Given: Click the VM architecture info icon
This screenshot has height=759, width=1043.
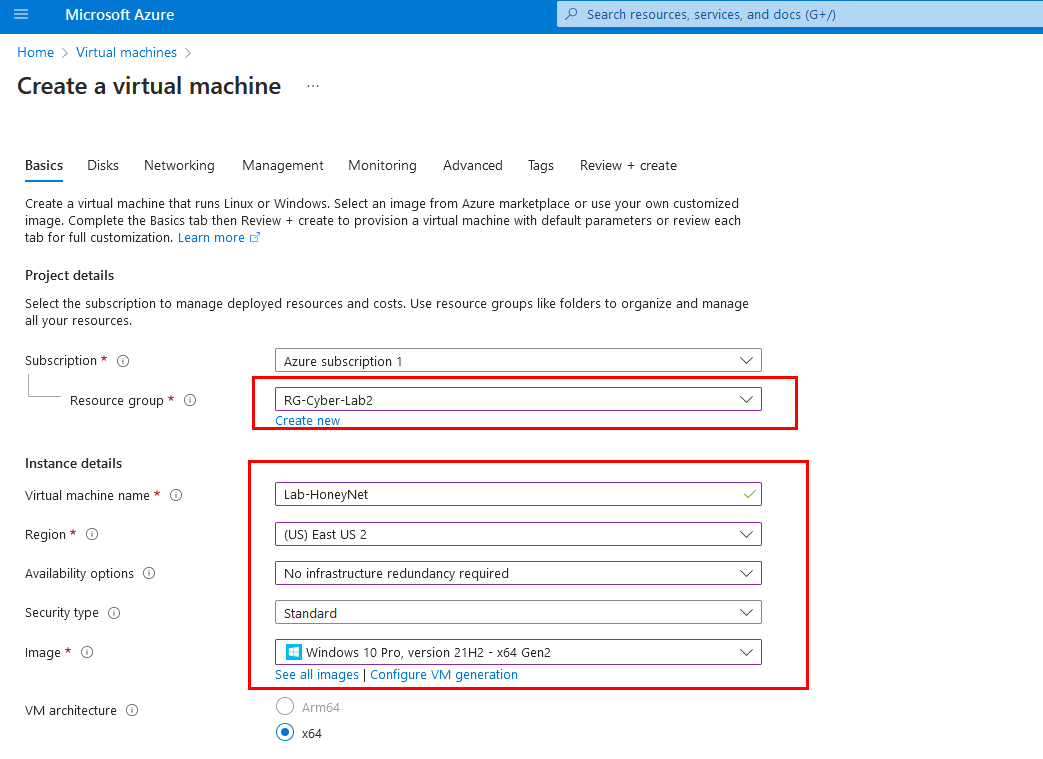Looking at the screenshot, I should (x=133, y=710).
